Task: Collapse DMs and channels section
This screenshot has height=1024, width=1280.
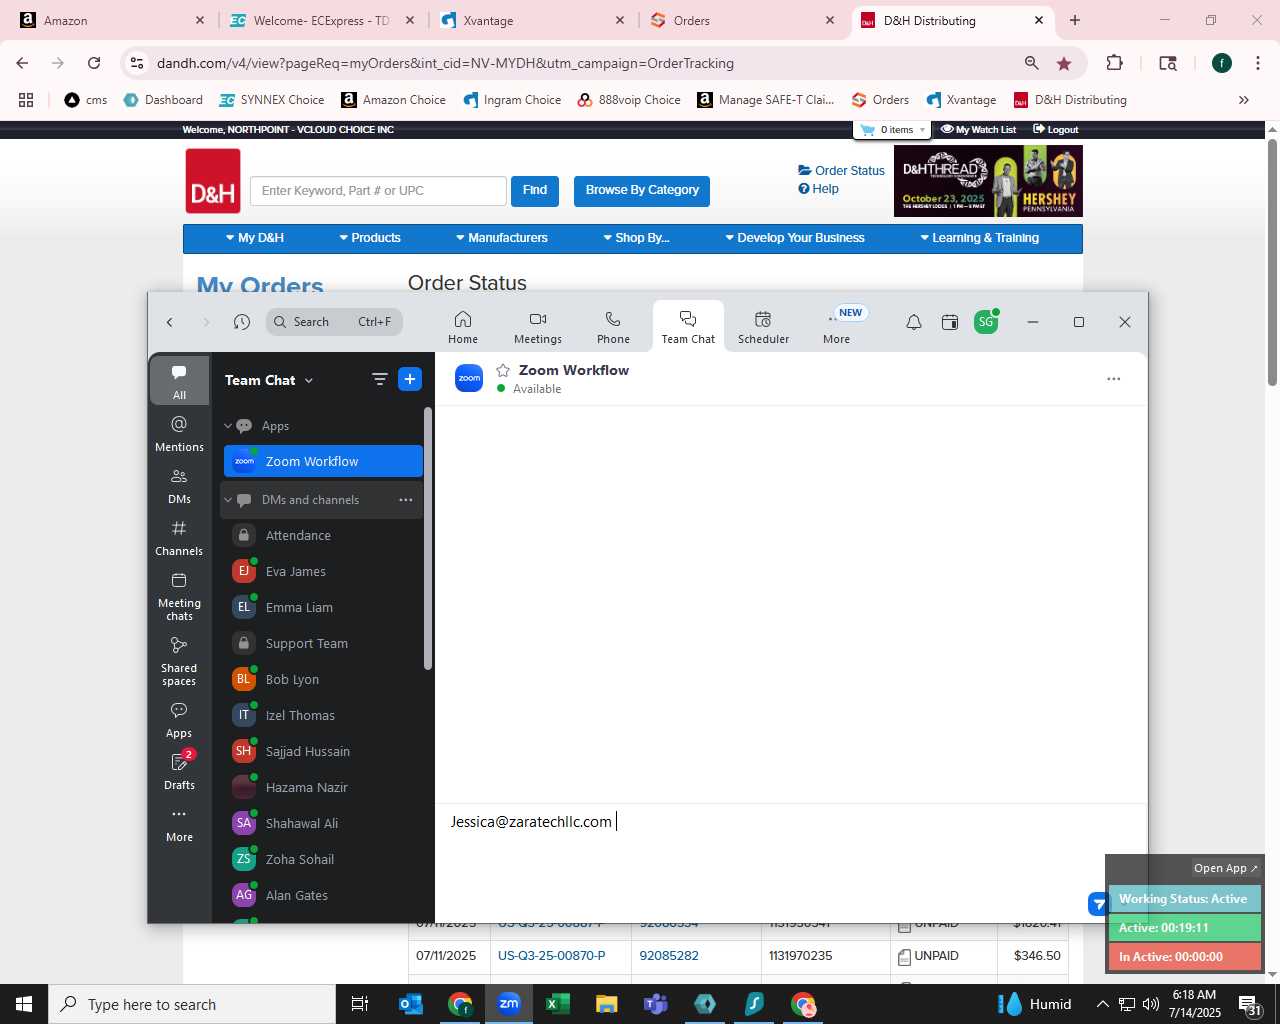Action: coord(228,500)
